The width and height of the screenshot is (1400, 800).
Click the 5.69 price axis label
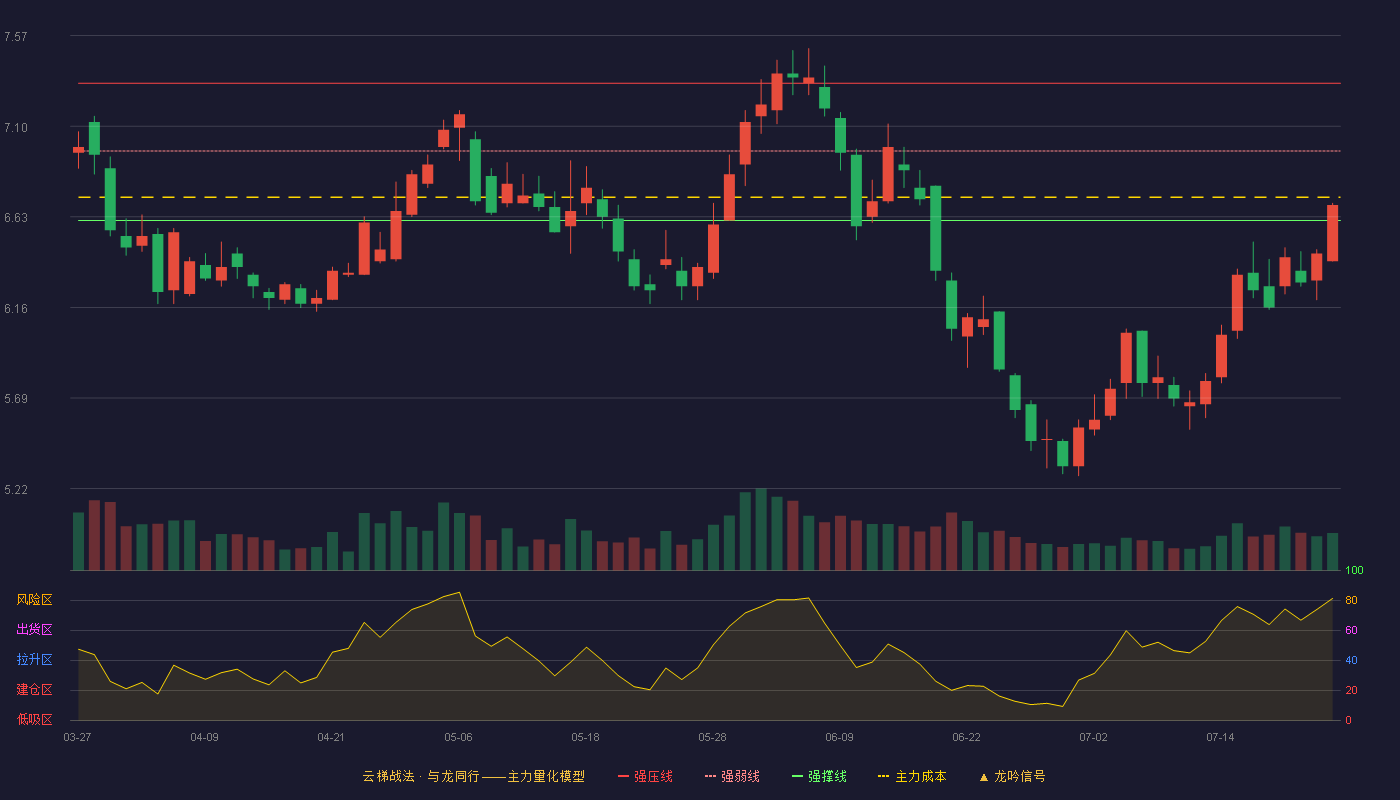16,399
